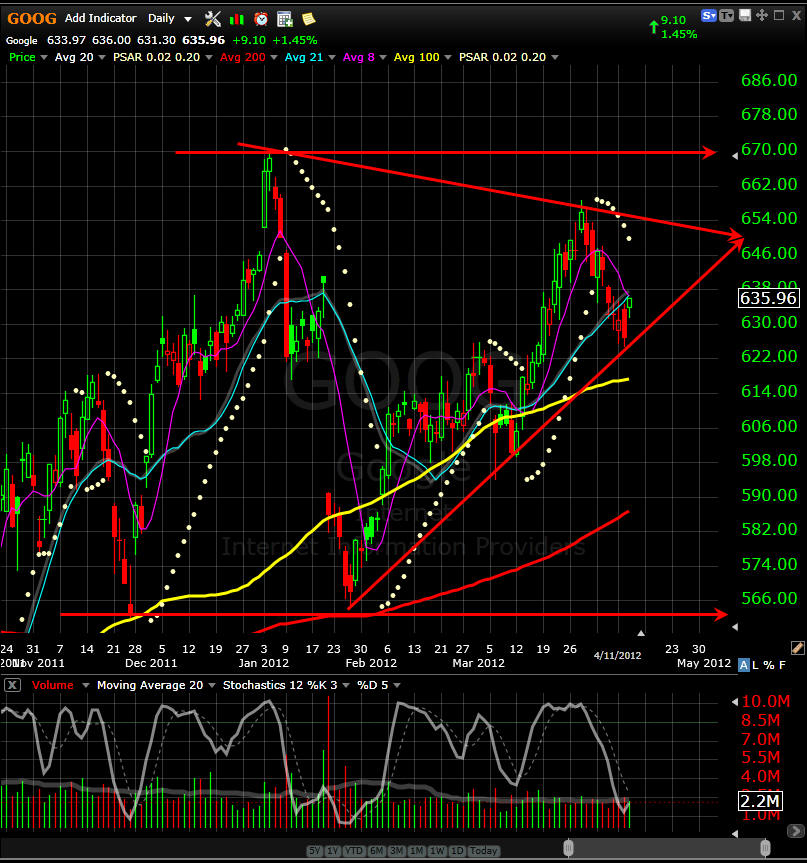Click the Google company name text
807x863 pixels.
(21, 41)
